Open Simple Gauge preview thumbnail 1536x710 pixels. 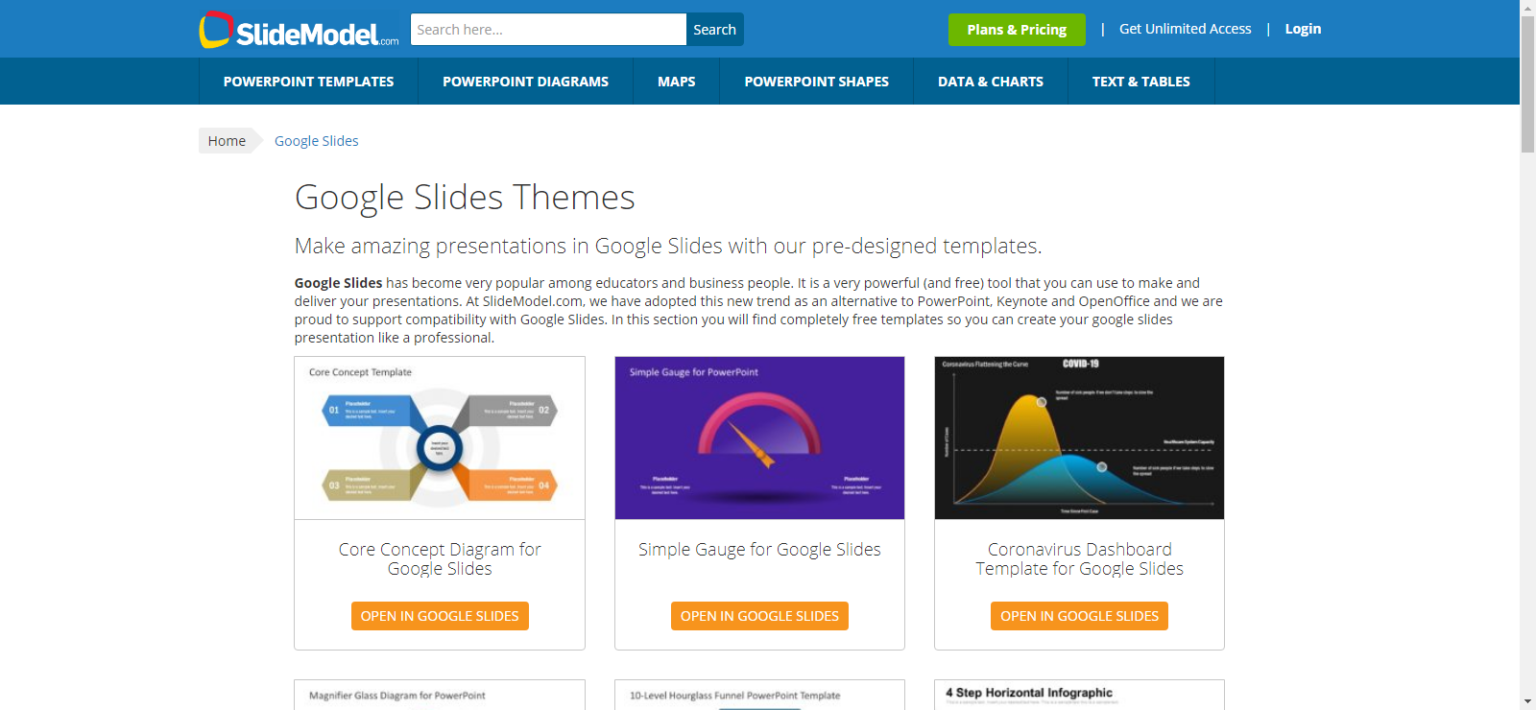tap(759, 438)
